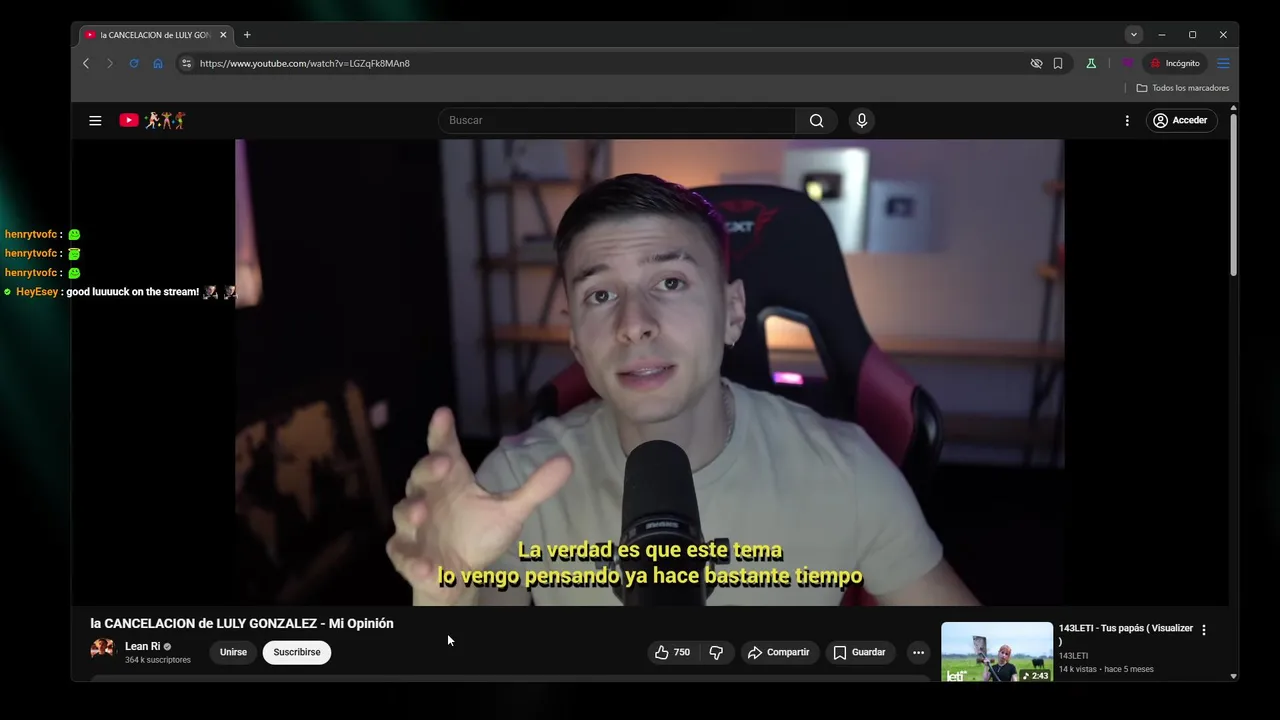Click scrollbar down arrow
The image size is (1280, 720).
[1233, 676]
